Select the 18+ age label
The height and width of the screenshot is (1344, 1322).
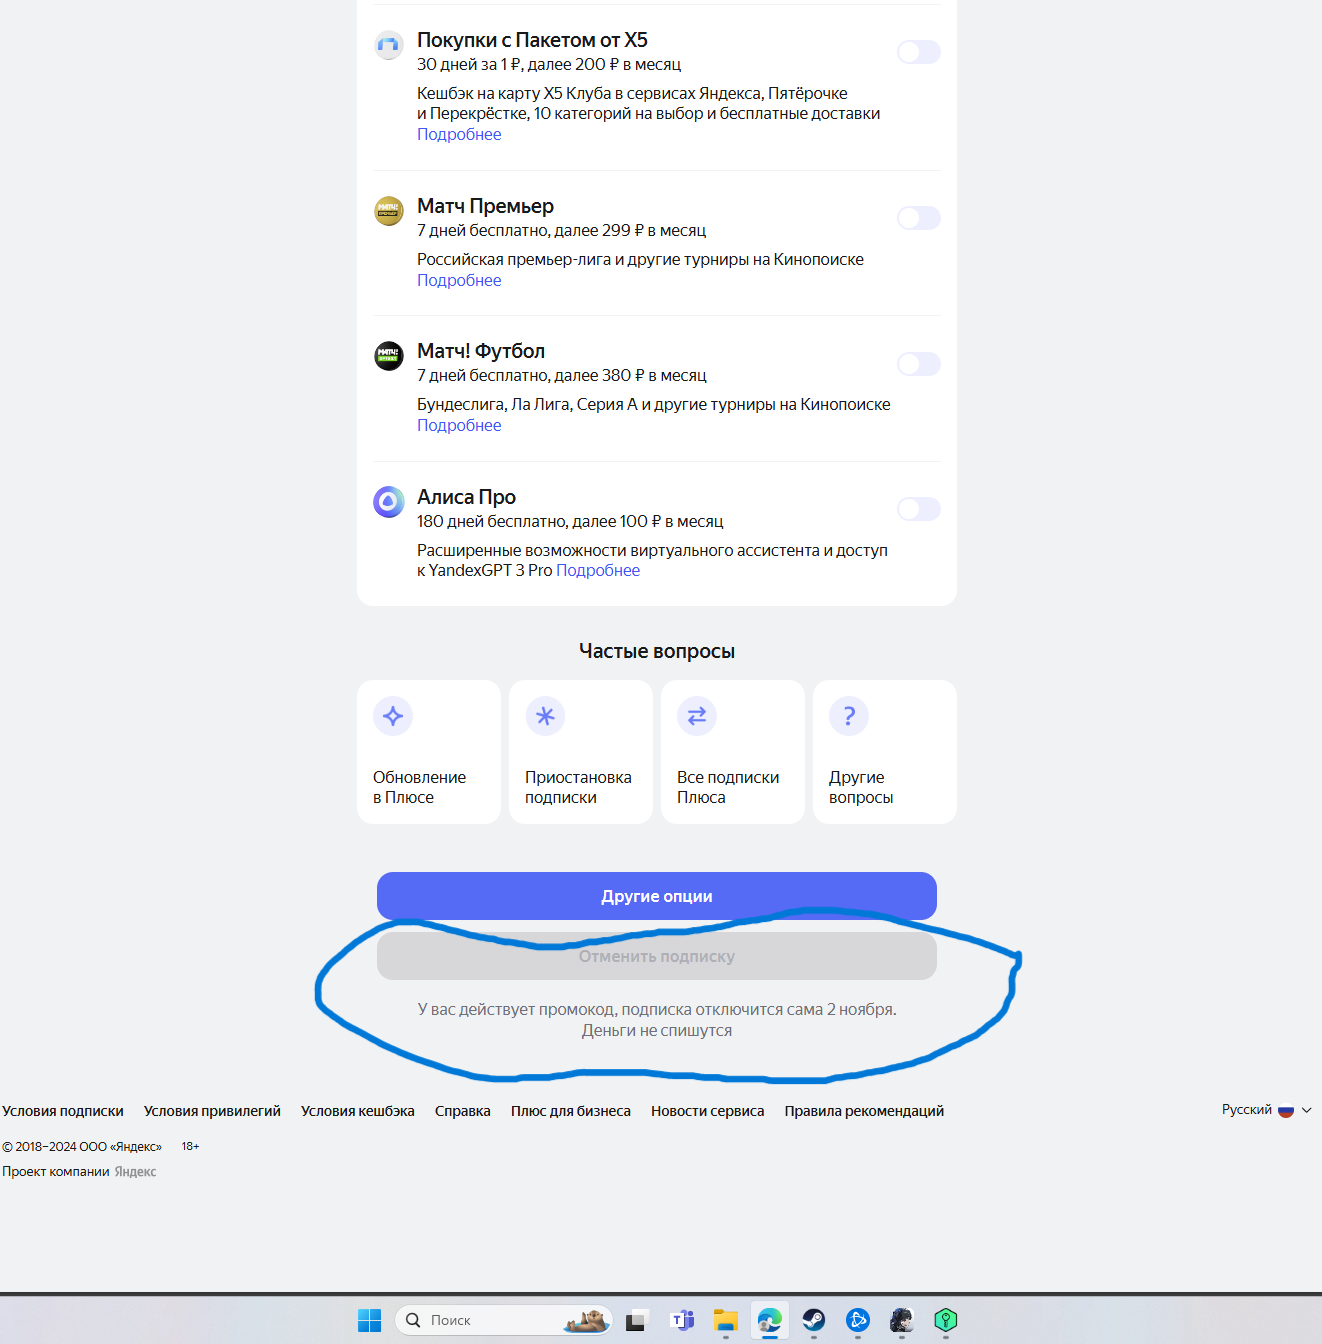(x=190, y=1146)
